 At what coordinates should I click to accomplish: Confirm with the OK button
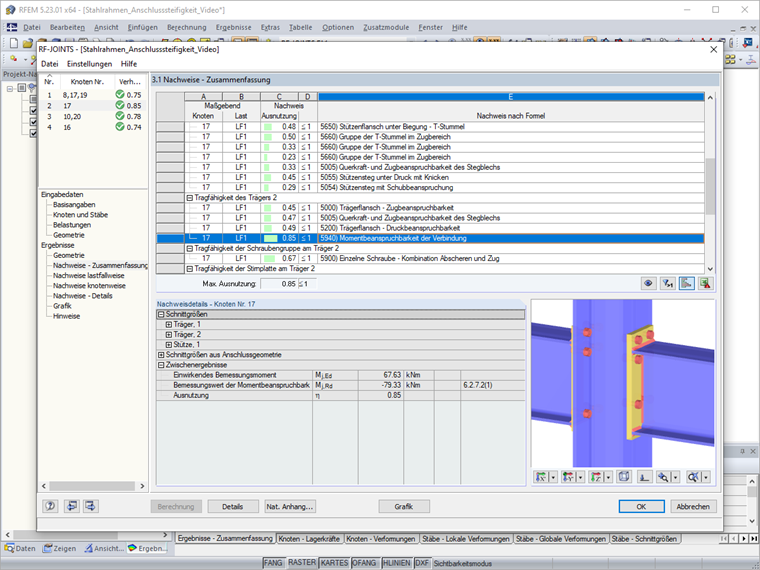point(641,507)
